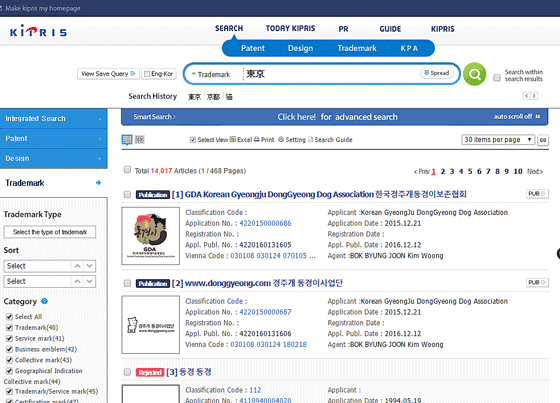This screenshot has width=560, height=403.
Task: Toggle Select All category checkbox
Action: [9, 317]
